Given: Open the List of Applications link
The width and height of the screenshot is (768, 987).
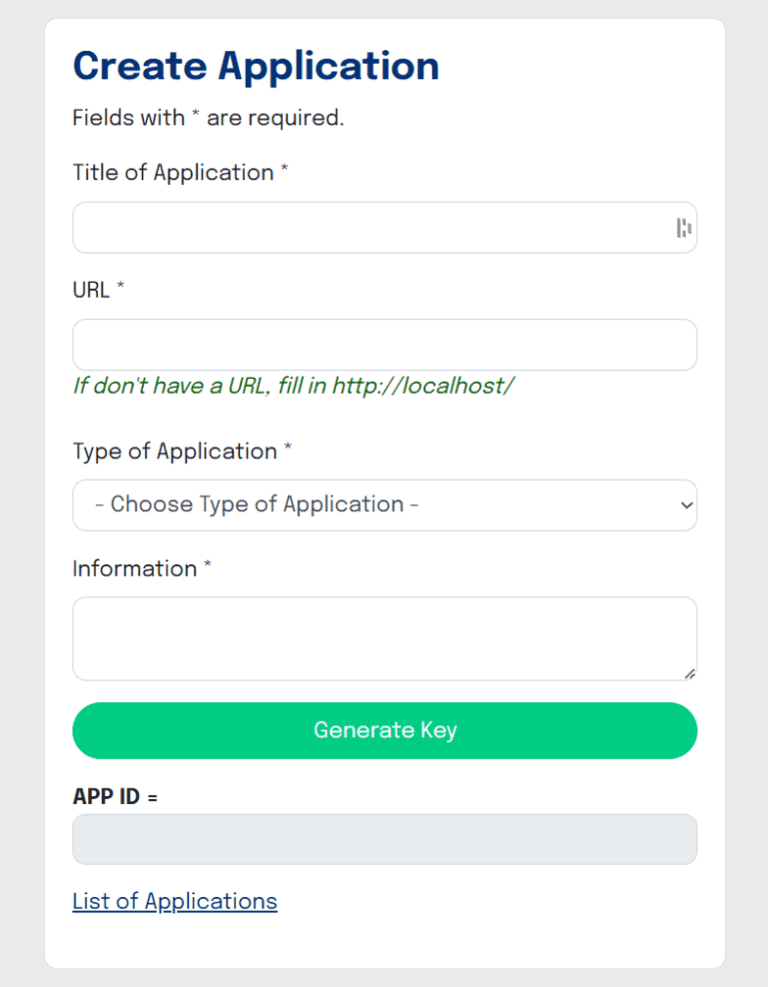Looking at the screenshot, I should coord(174,901).
